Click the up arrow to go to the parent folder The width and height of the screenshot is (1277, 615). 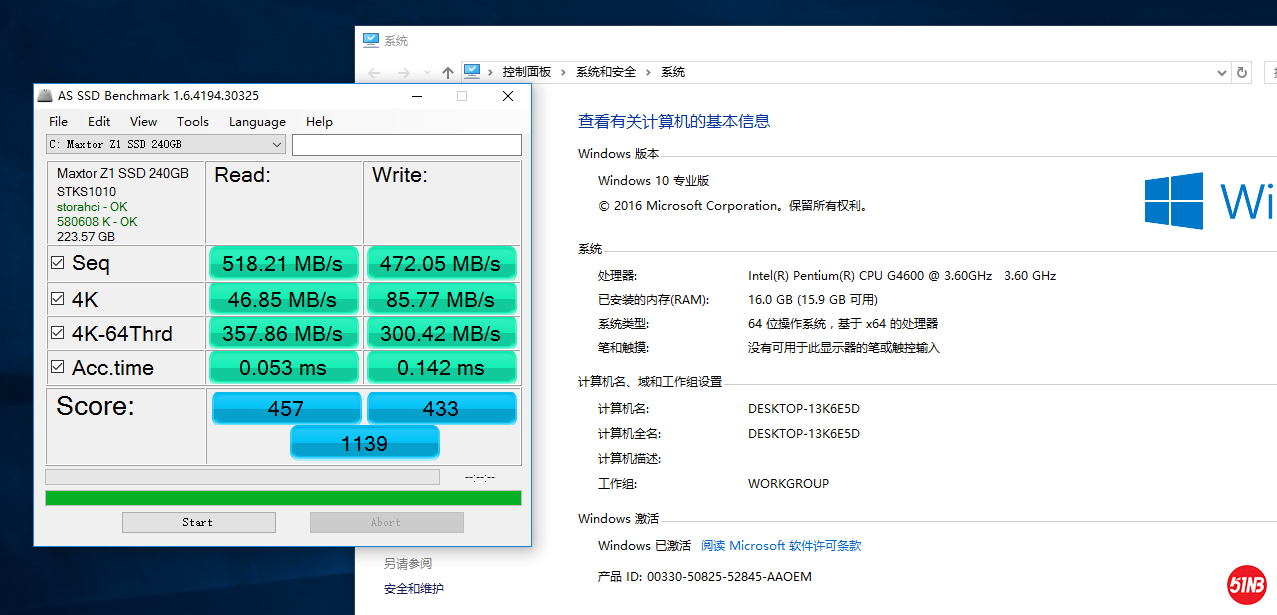pyautogui.click(x=448, y=73)
